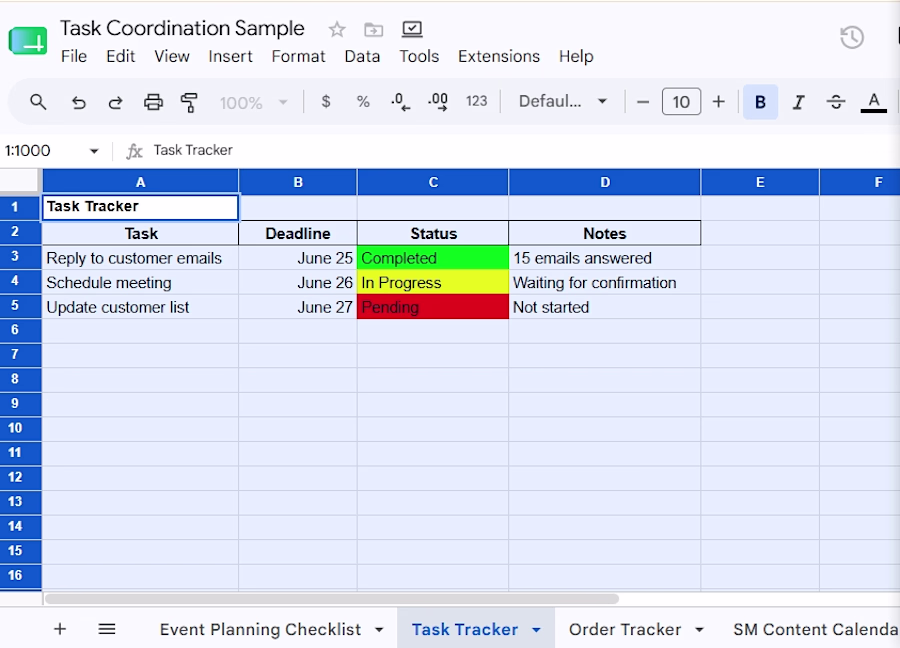
Task: Click the font size input field
Action: point(681,102)
